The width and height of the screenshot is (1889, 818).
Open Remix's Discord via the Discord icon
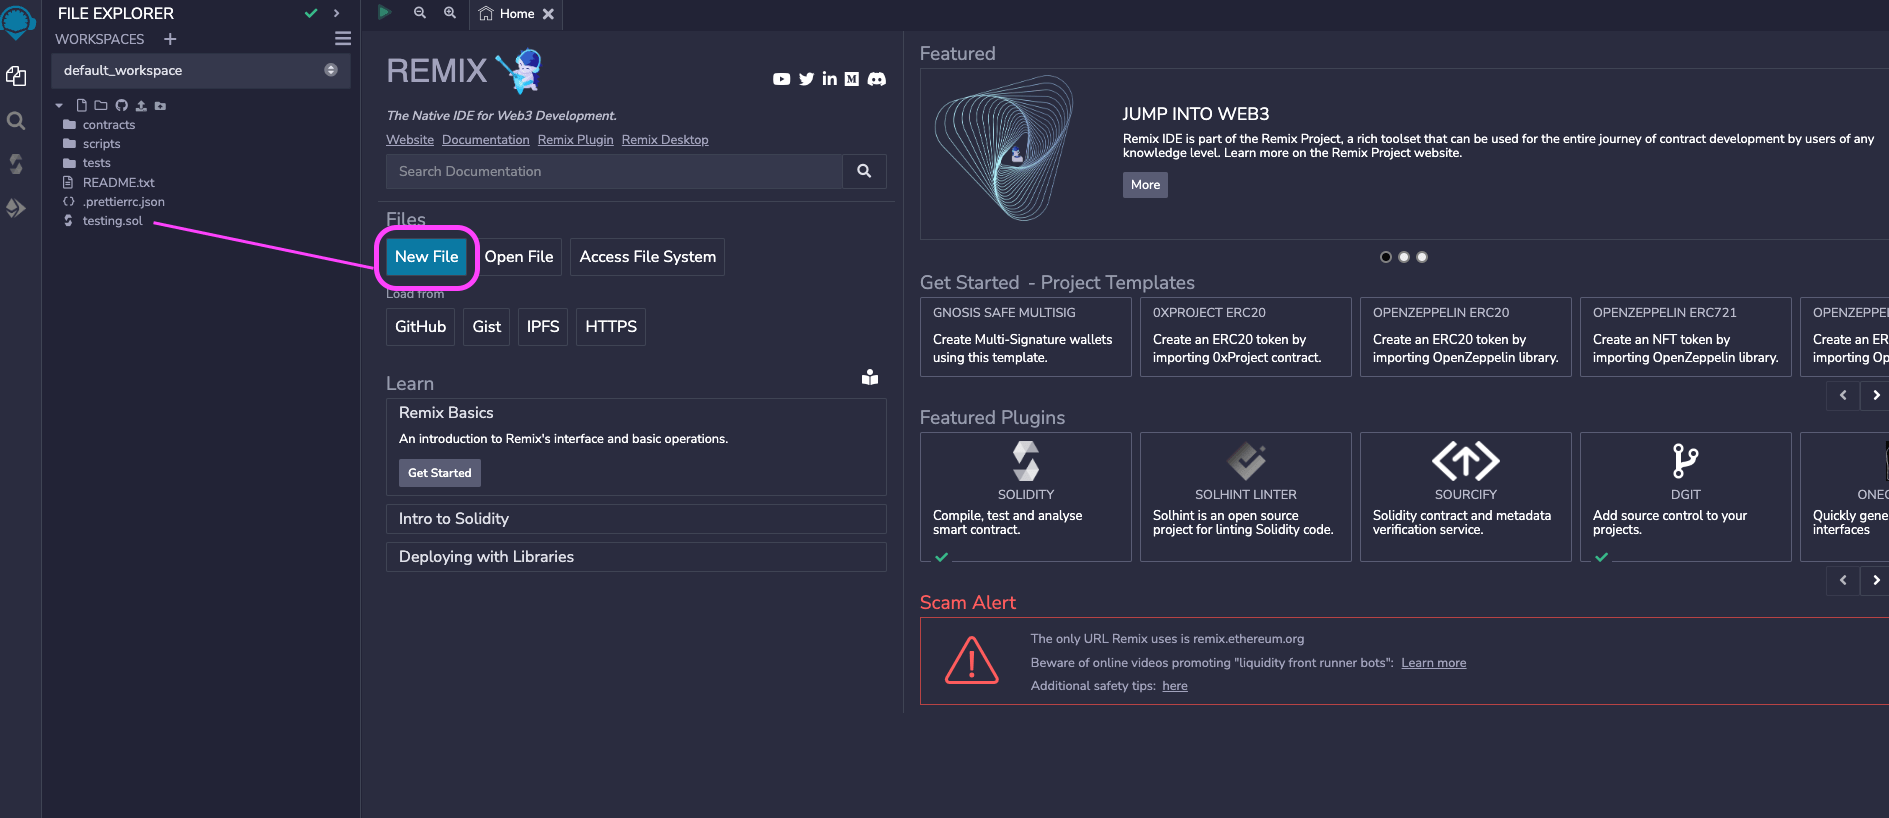click(x=877, y=79)
